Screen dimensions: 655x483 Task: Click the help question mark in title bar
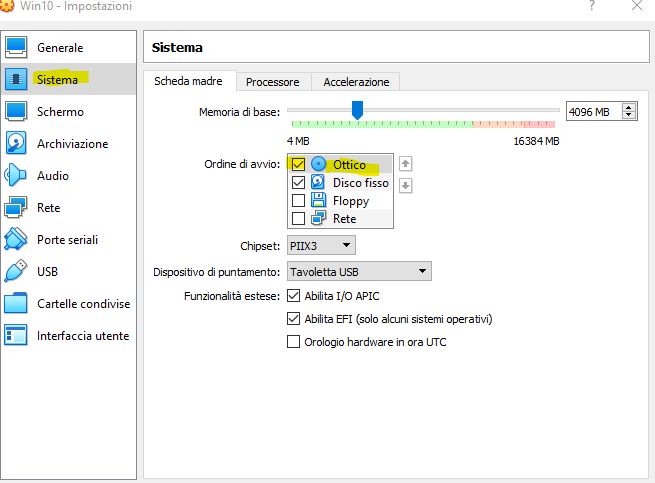coord(592,6)
